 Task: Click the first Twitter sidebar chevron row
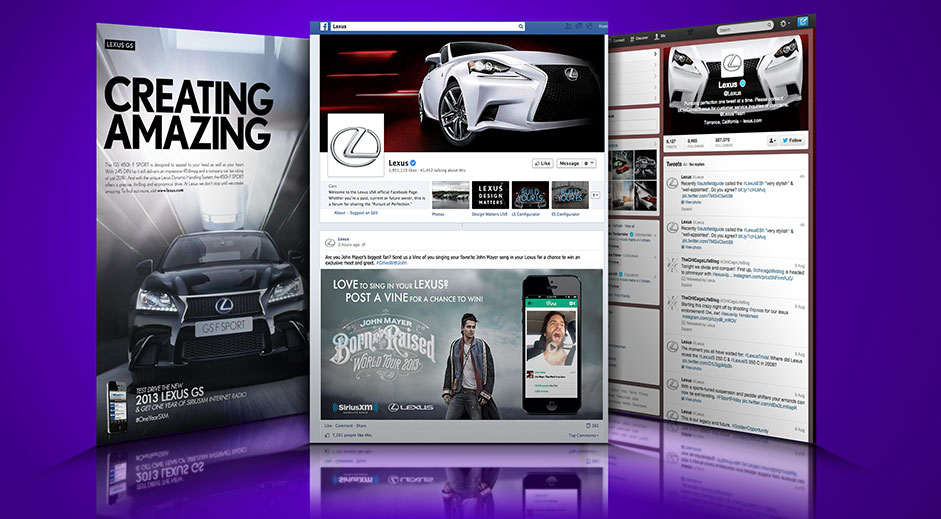point(634,54)
